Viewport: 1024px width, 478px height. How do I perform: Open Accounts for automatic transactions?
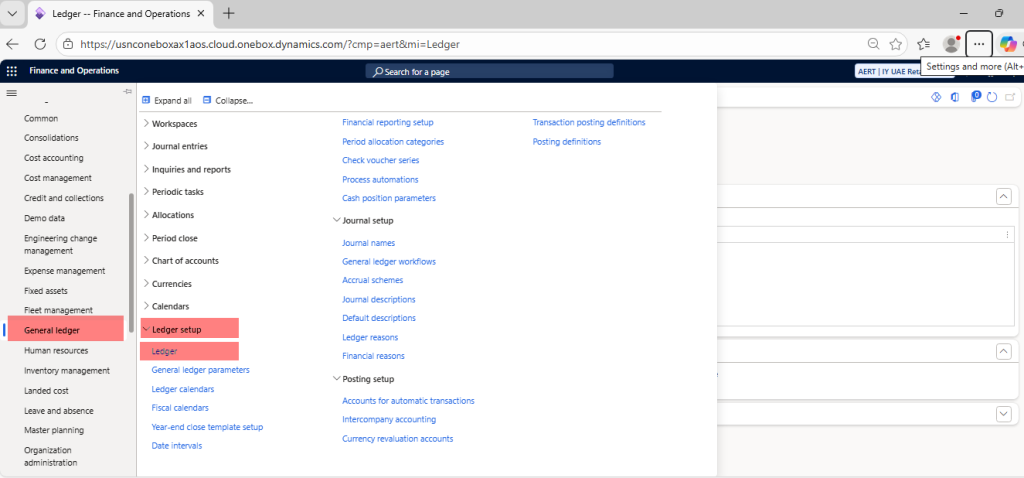tap(408, 401)
